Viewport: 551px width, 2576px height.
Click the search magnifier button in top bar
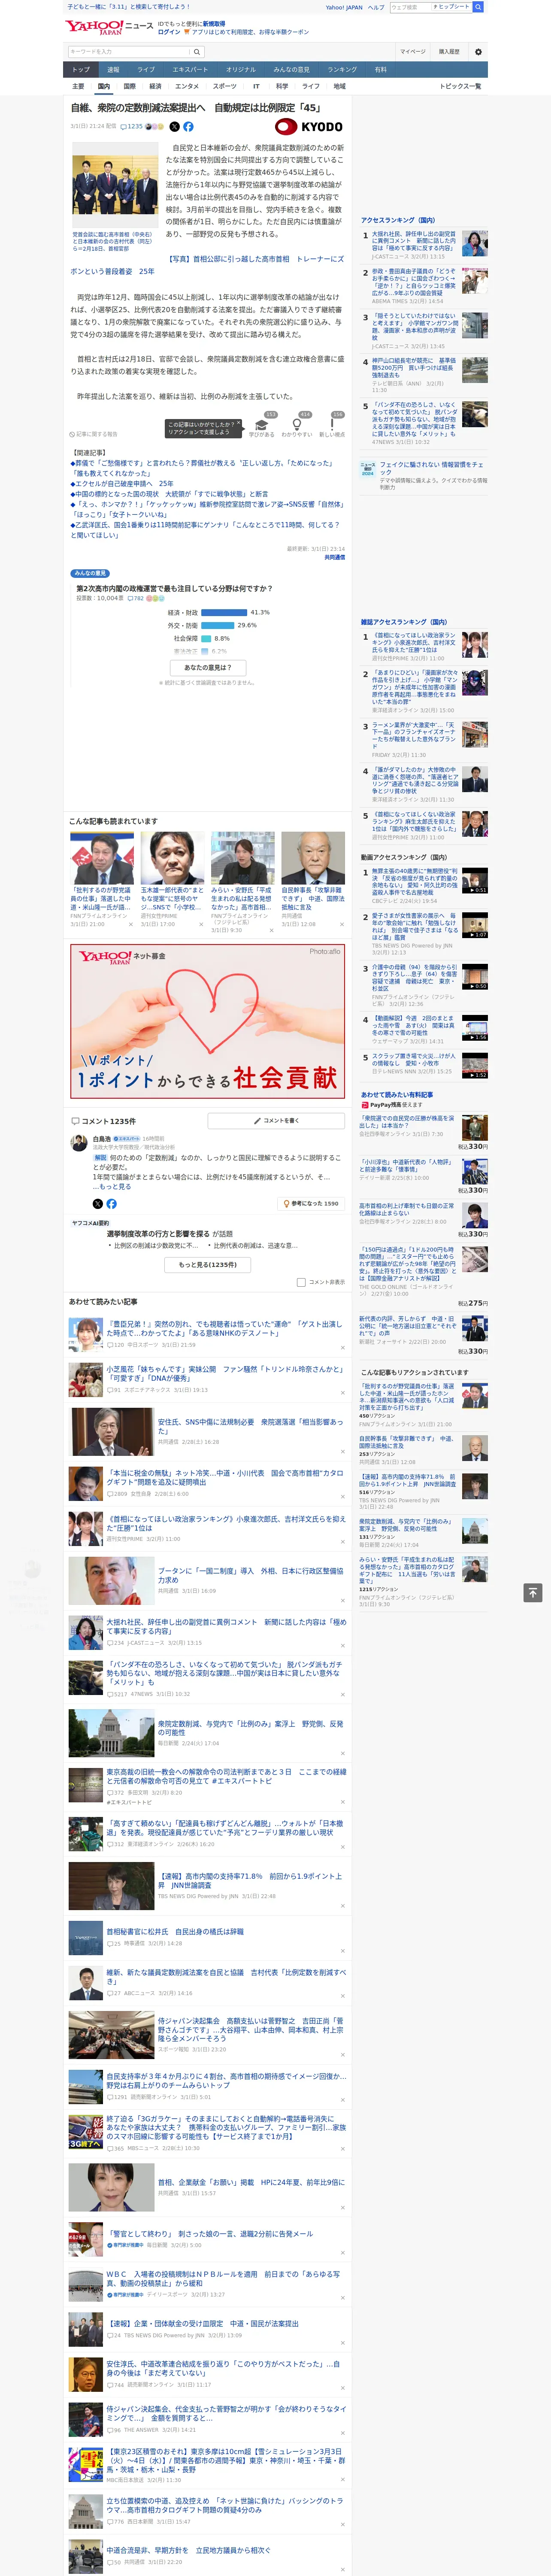[x=478, y=7]
